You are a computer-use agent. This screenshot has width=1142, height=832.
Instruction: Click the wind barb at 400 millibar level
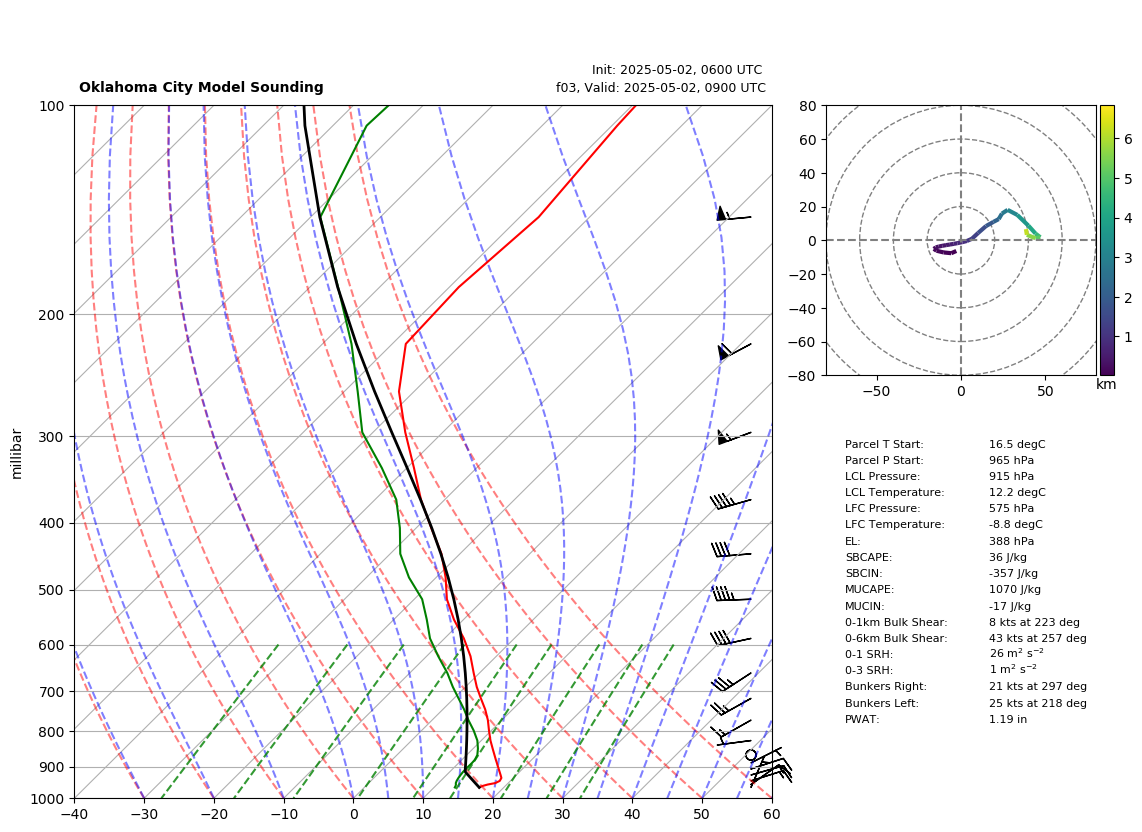[x=731, y=501]
